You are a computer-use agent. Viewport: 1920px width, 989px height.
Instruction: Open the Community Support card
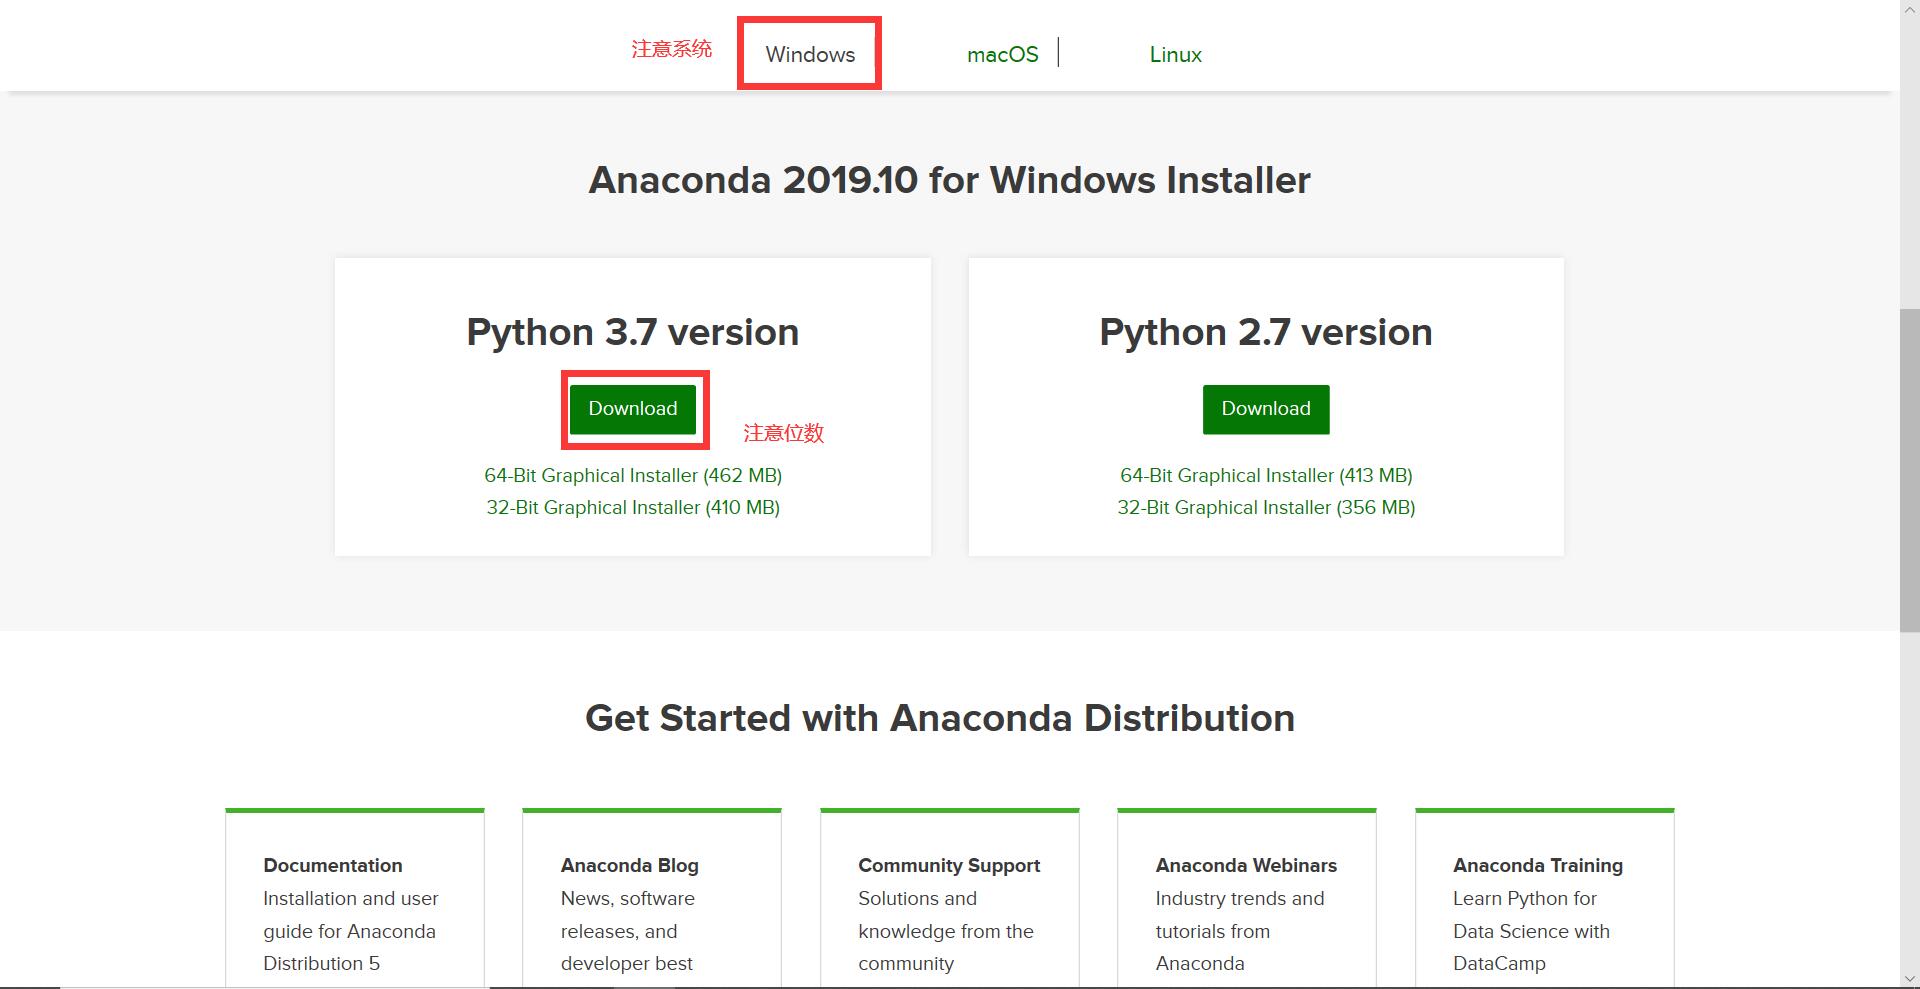[950, 898]
